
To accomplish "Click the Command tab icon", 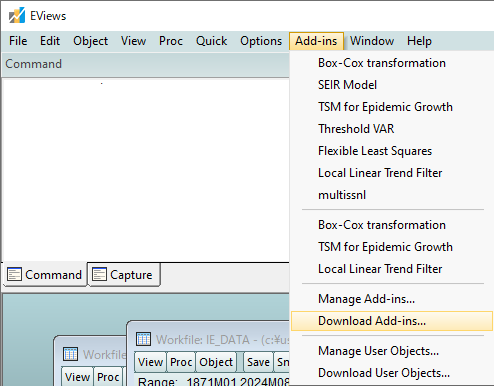I will (x=14, y=274).
